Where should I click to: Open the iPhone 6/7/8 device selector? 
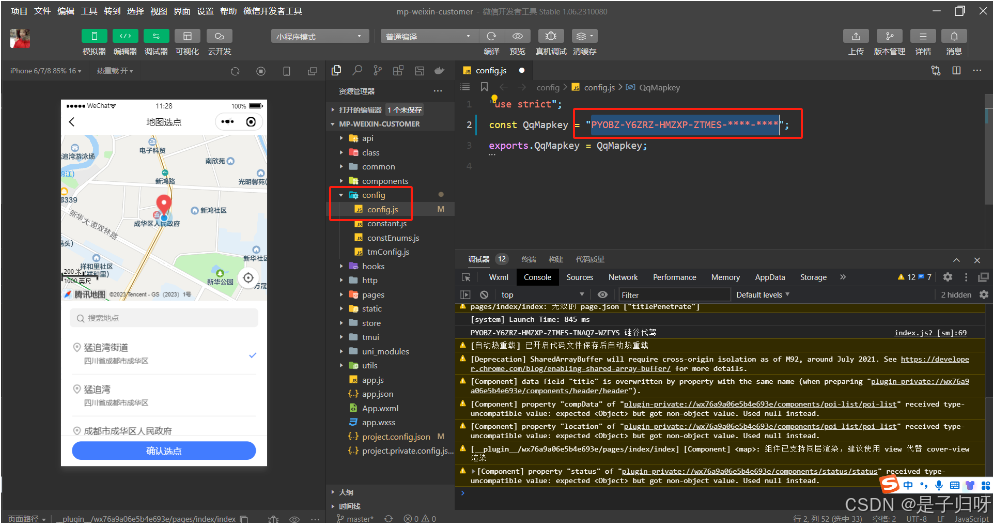tap(46, 71)
